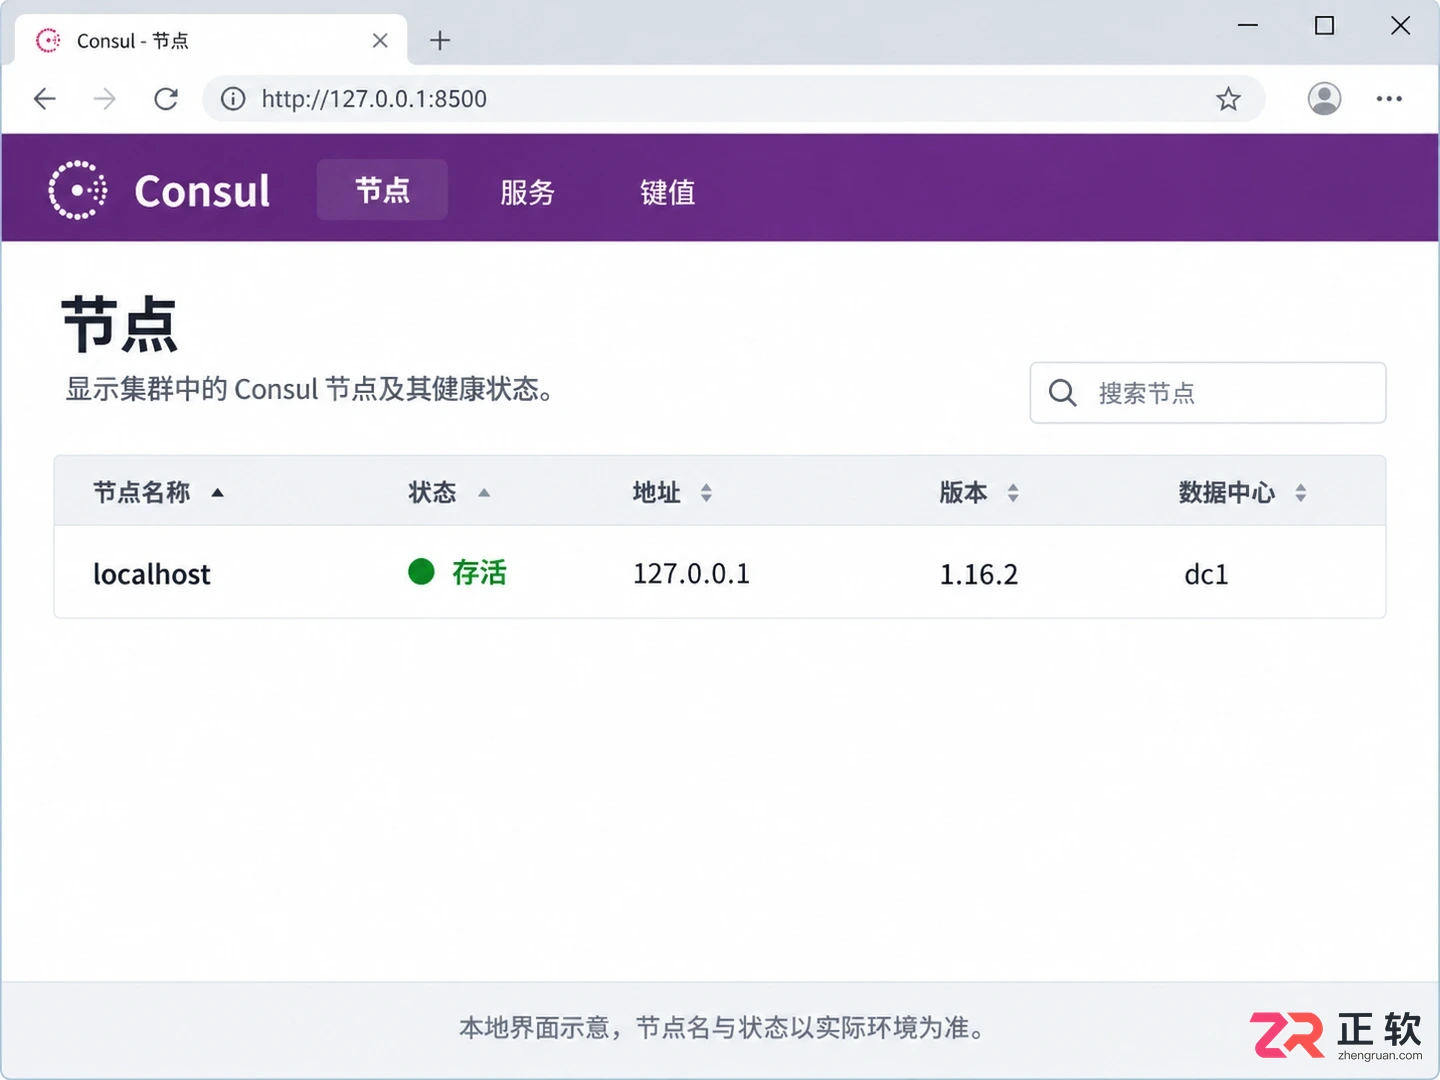Sort by the 状态 column arrow
The image size is (1440, 1080).
pos(484,493)
